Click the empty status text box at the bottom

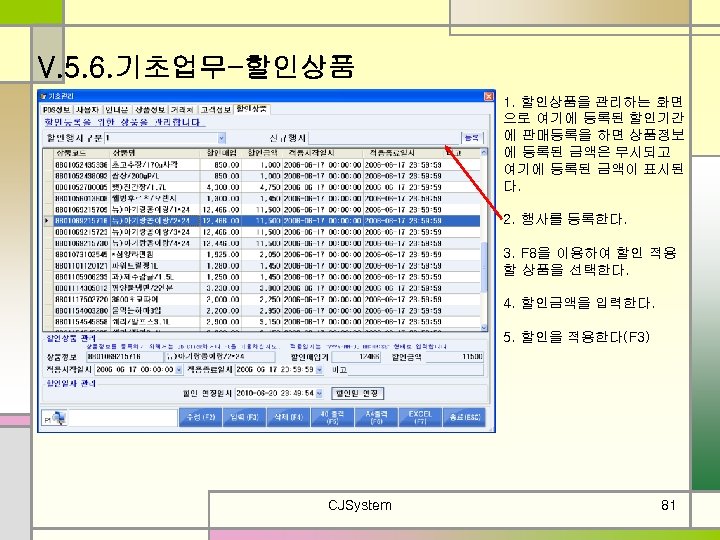[x=123, y=418]
